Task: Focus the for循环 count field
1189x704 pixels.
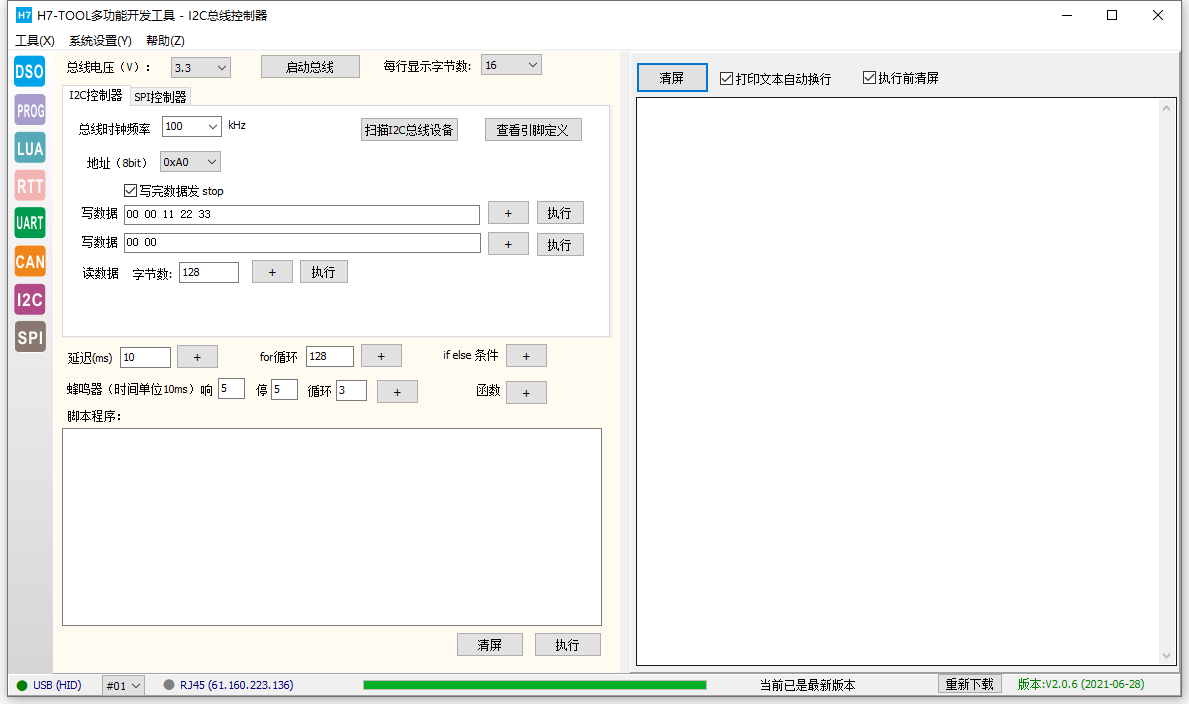Action: tap(330, 357)
